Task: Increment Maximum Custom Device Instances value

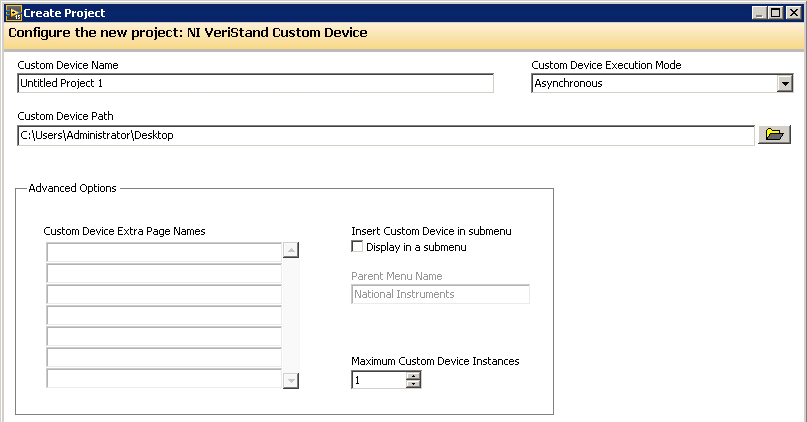Action: coord(413,376)
